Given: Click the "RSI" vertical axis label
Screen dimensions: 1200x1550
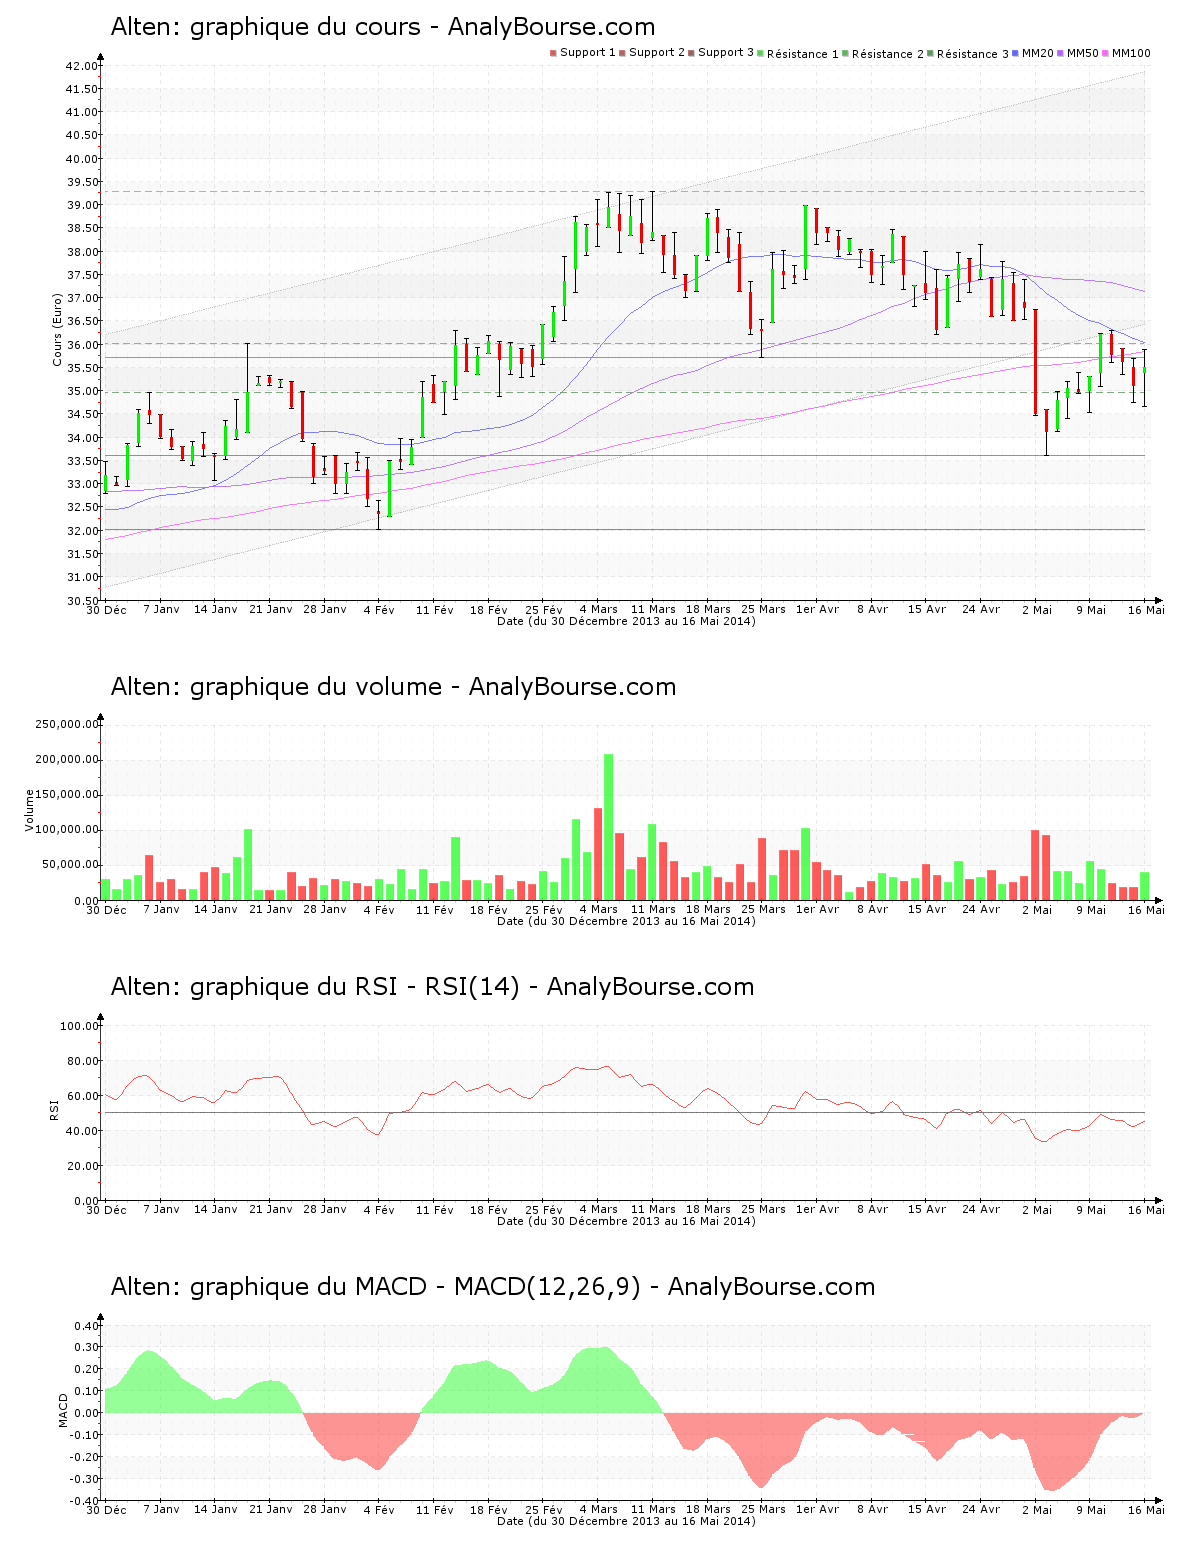Looking at the screenshot, I should [55, 1109].
